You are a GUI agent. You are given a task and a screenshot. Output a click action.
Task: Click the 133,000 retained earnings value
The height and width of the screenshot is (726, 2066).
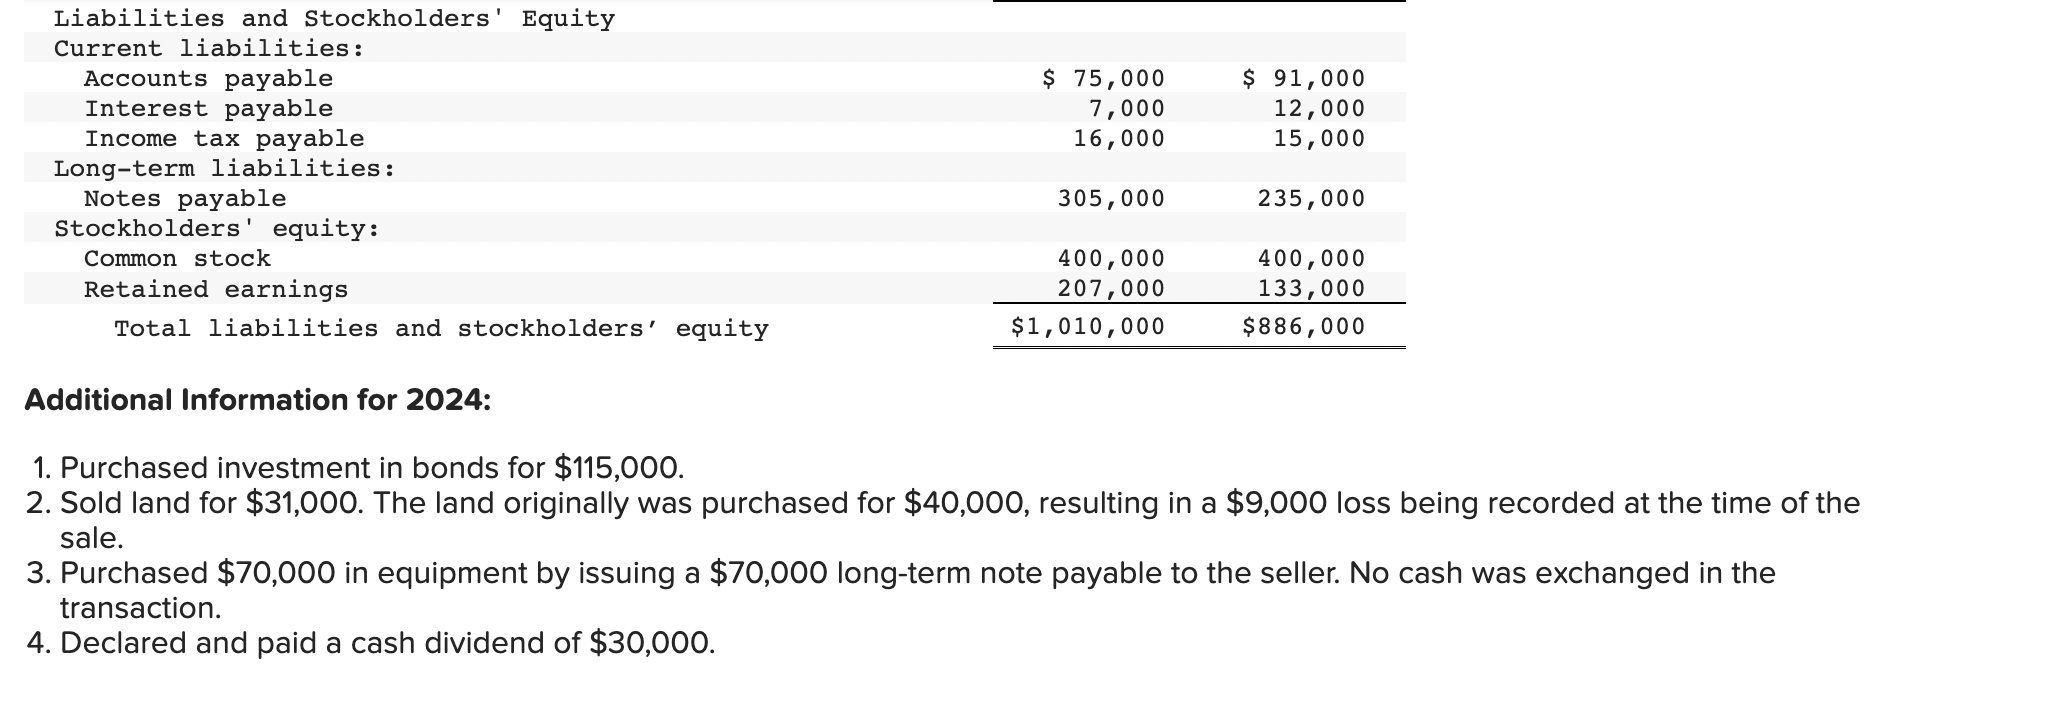pos(1311,288)
